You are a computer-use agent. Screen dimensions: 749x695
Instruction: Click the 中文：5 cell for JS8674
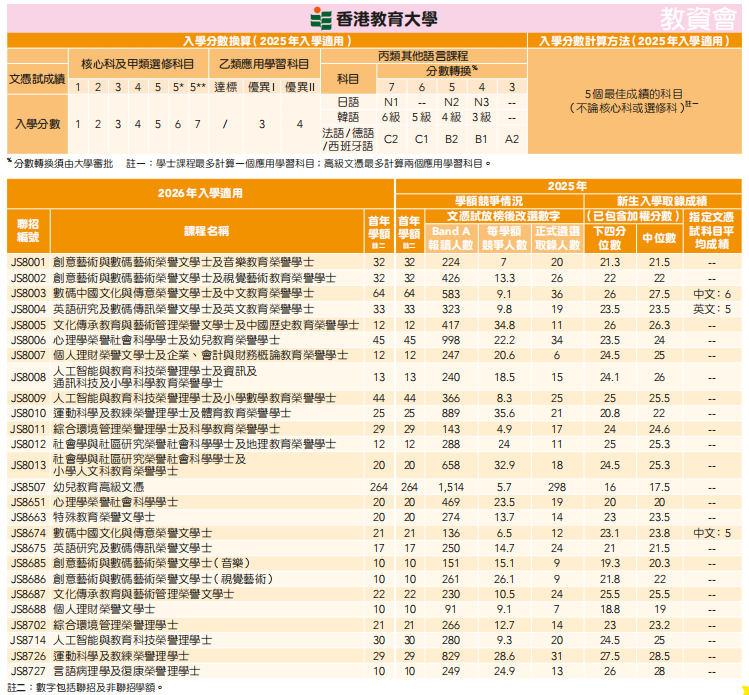(712, 533)
